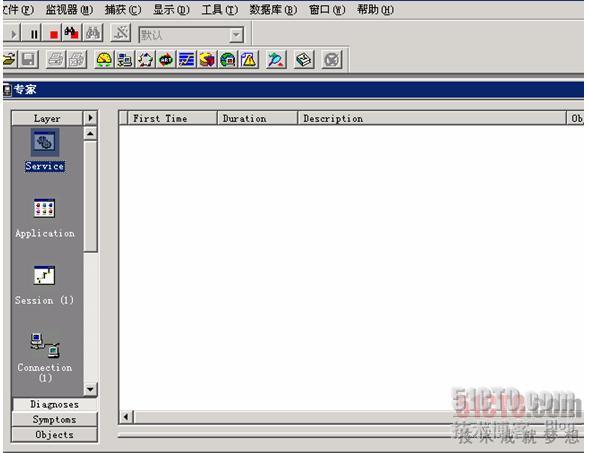Sort by the First Time column header

[x=172, y=118]
